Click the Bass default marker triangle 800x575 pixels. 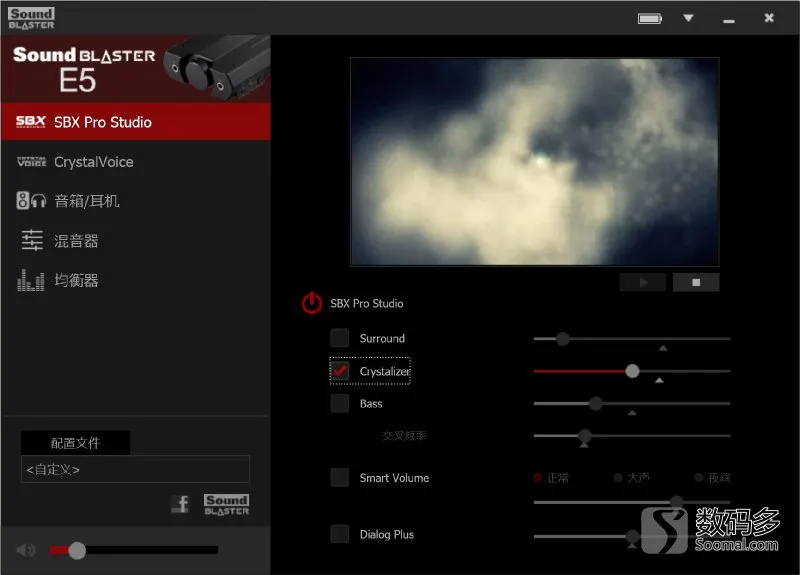[x=632, y=413]
